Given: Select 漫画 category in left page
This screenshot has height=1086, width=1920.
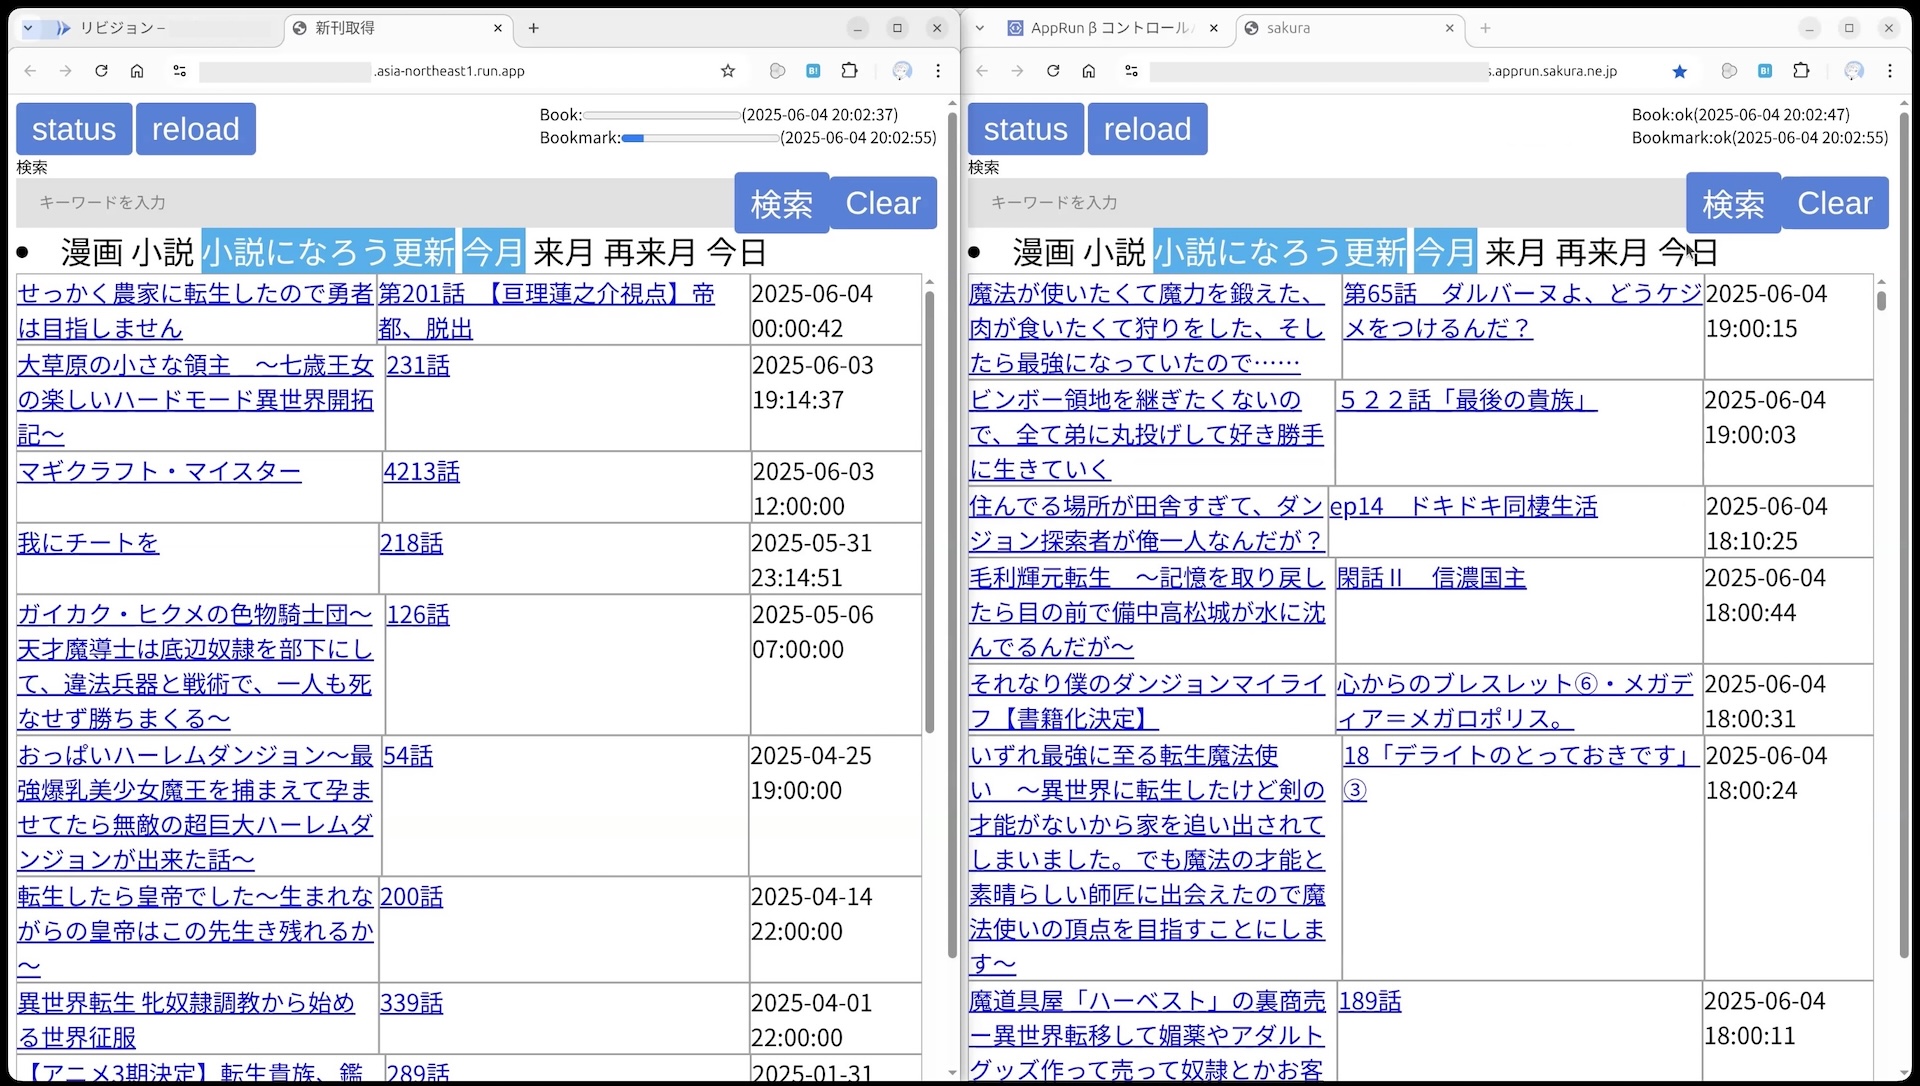Looking at the screenshot, I should pyautogui.click(x=92, y=252).
